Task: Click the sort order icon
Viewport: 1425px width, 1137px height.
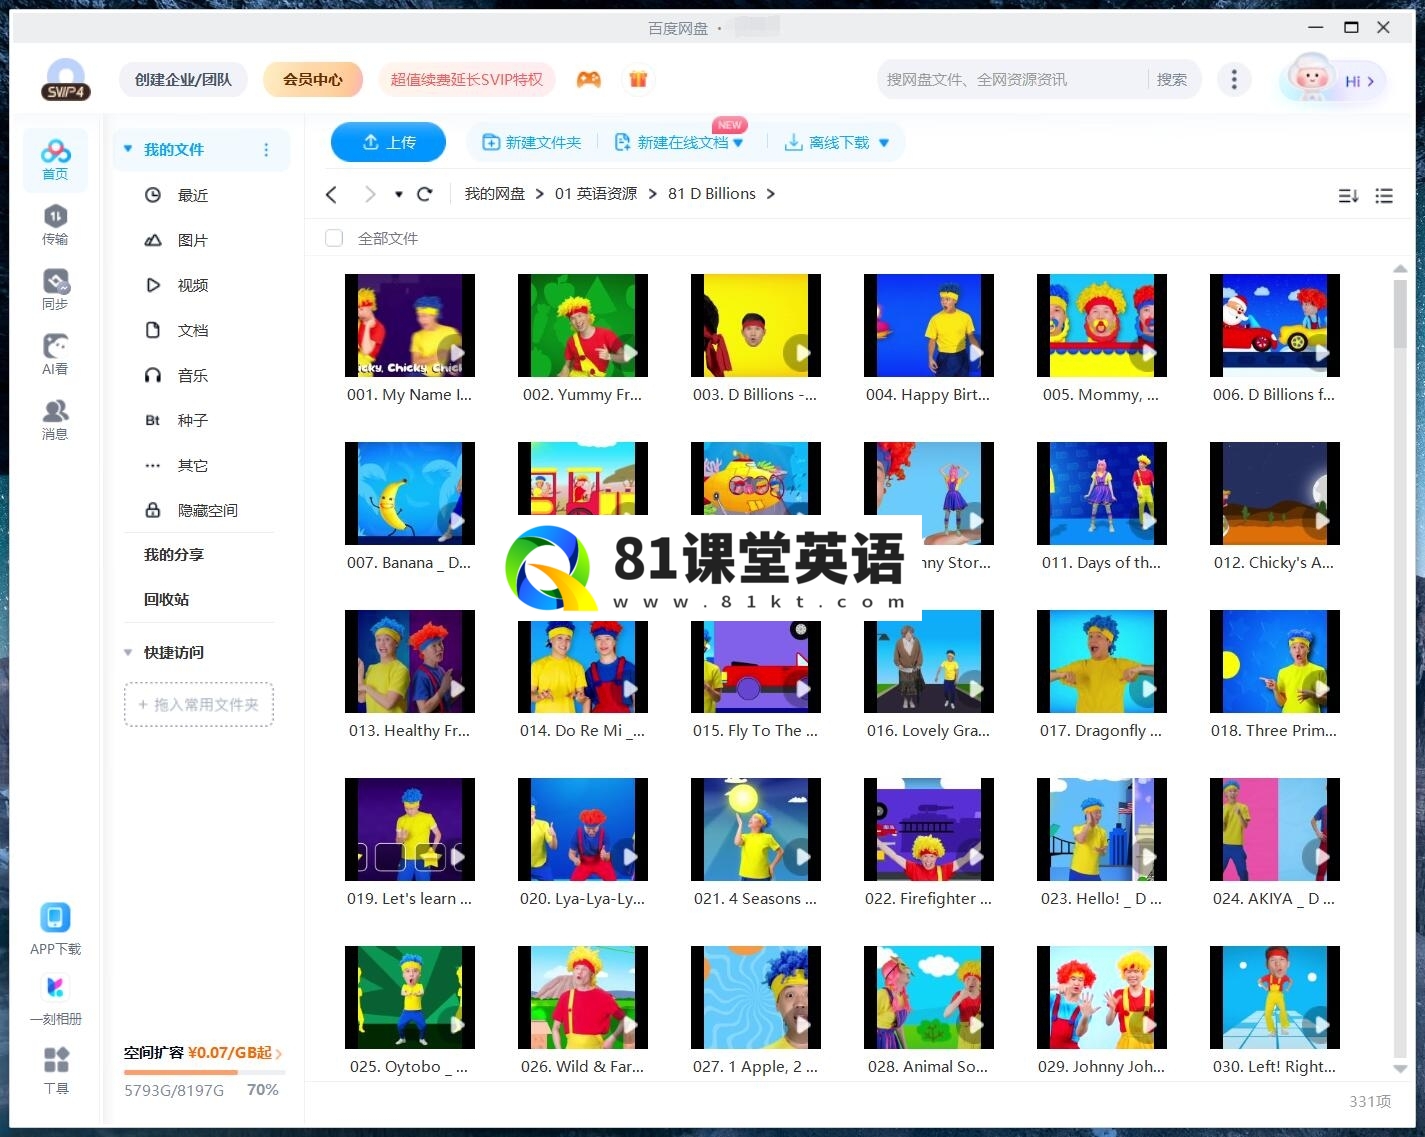Action: coord(1348,196)
